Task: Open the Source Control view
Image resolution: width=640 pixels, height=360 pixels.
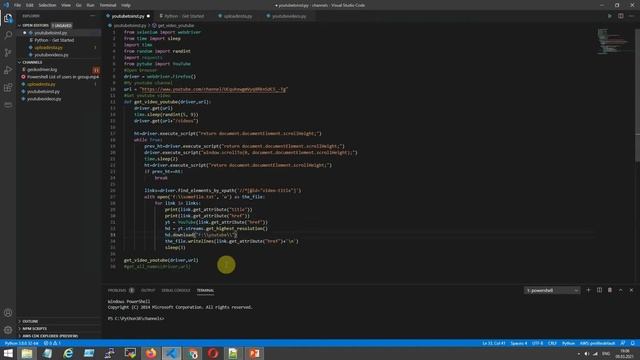Action: (x=8, y=53)
